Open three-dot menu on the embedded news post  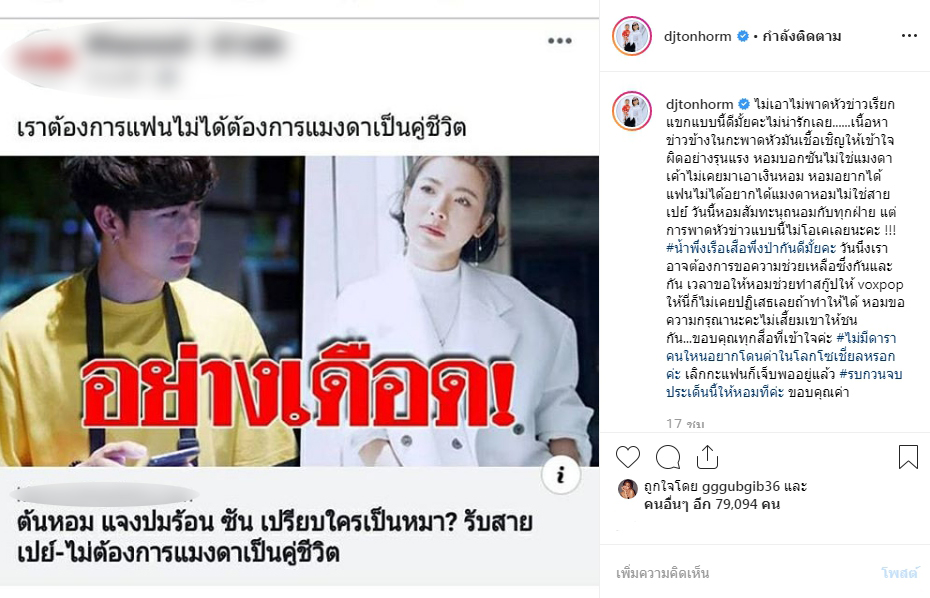tap(559, 40)
